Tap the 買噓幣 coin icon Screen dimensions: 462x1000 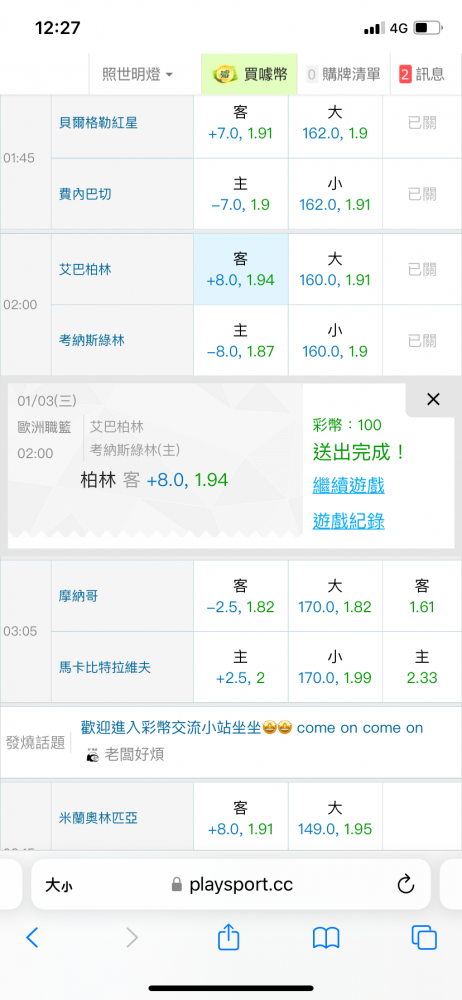225,75
